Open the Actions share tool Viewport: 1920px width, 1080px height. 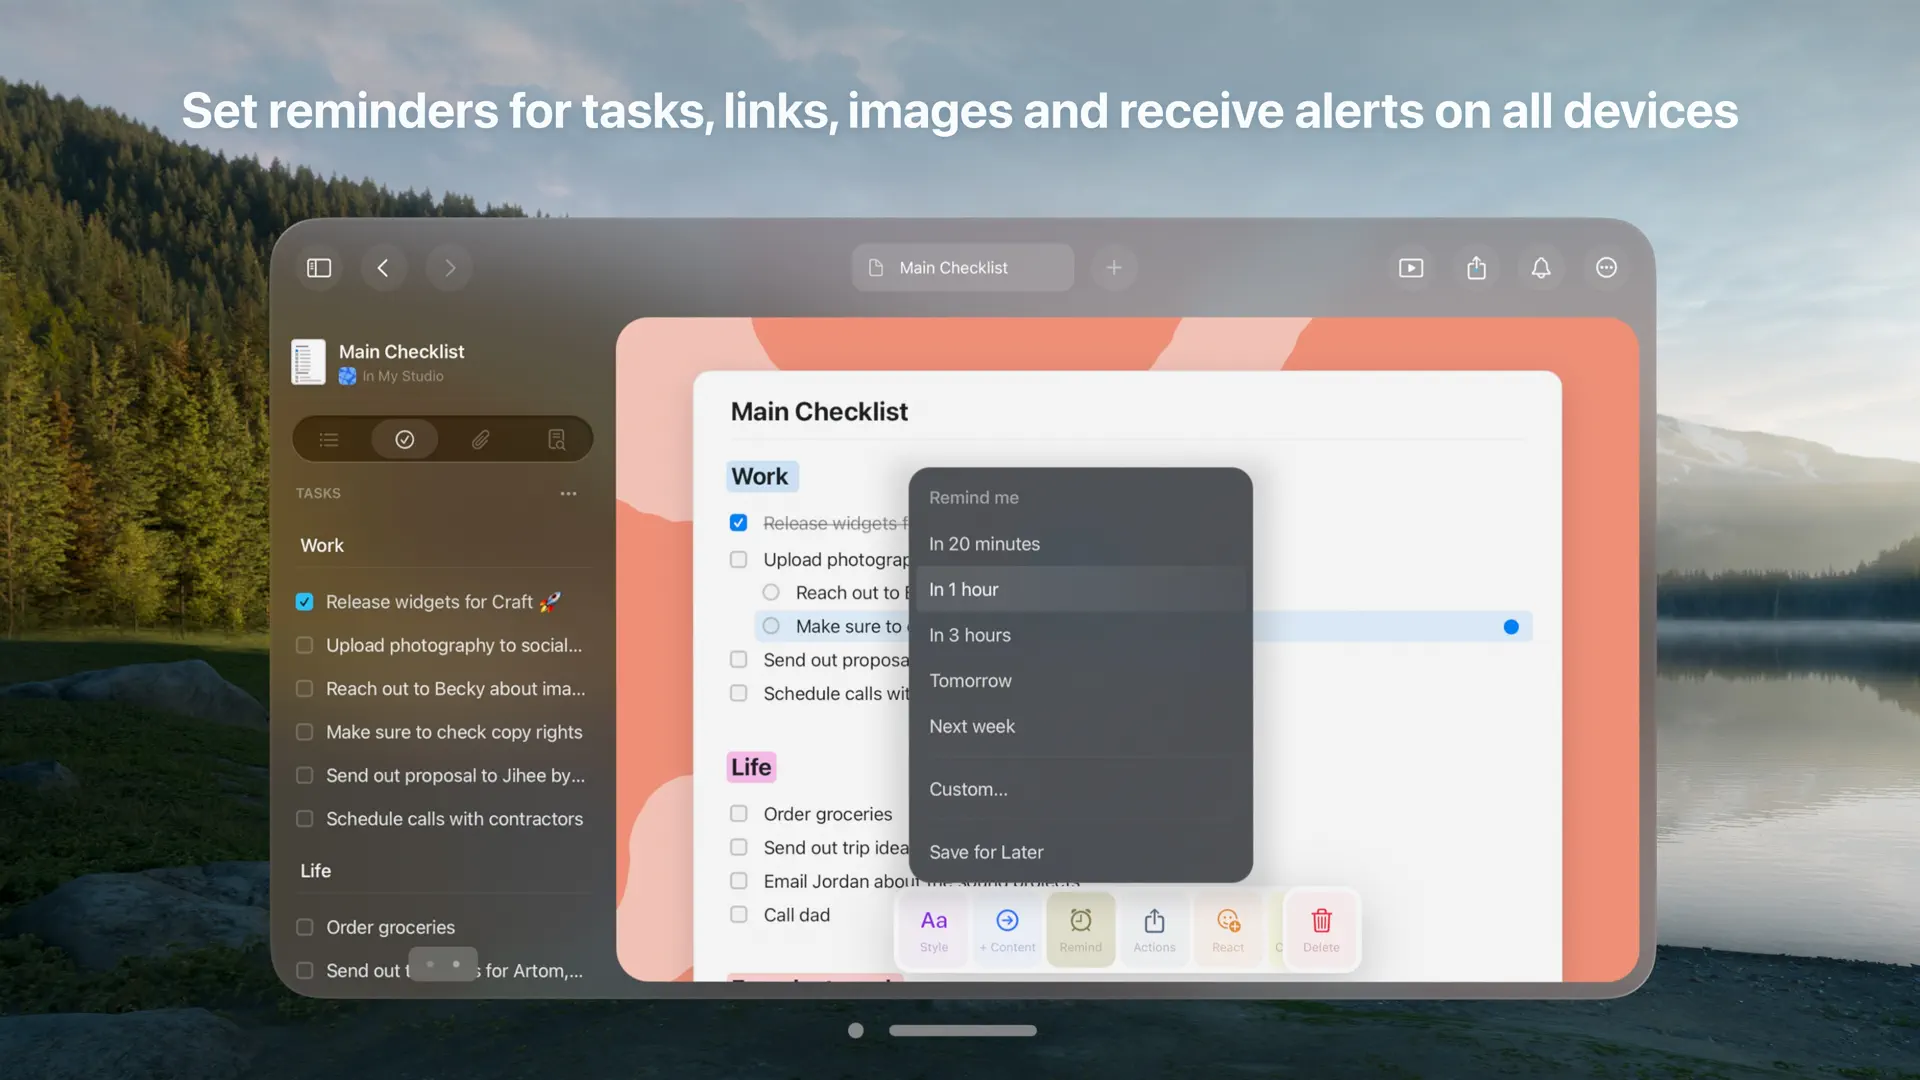click(1154, 928)
